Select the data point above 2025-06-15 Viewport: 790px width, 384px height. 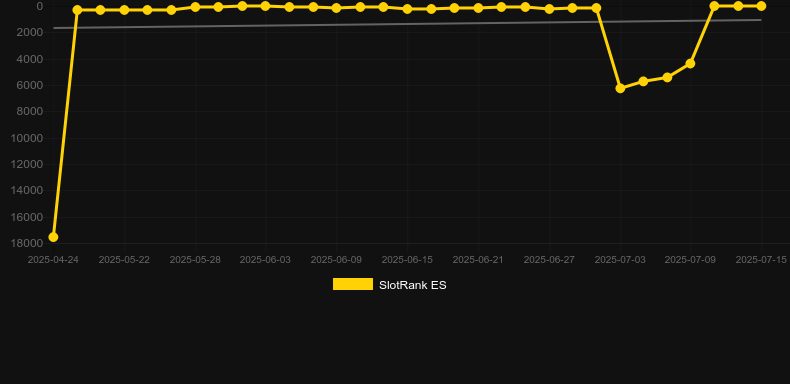pyautogui.click(x=407, y=9)
